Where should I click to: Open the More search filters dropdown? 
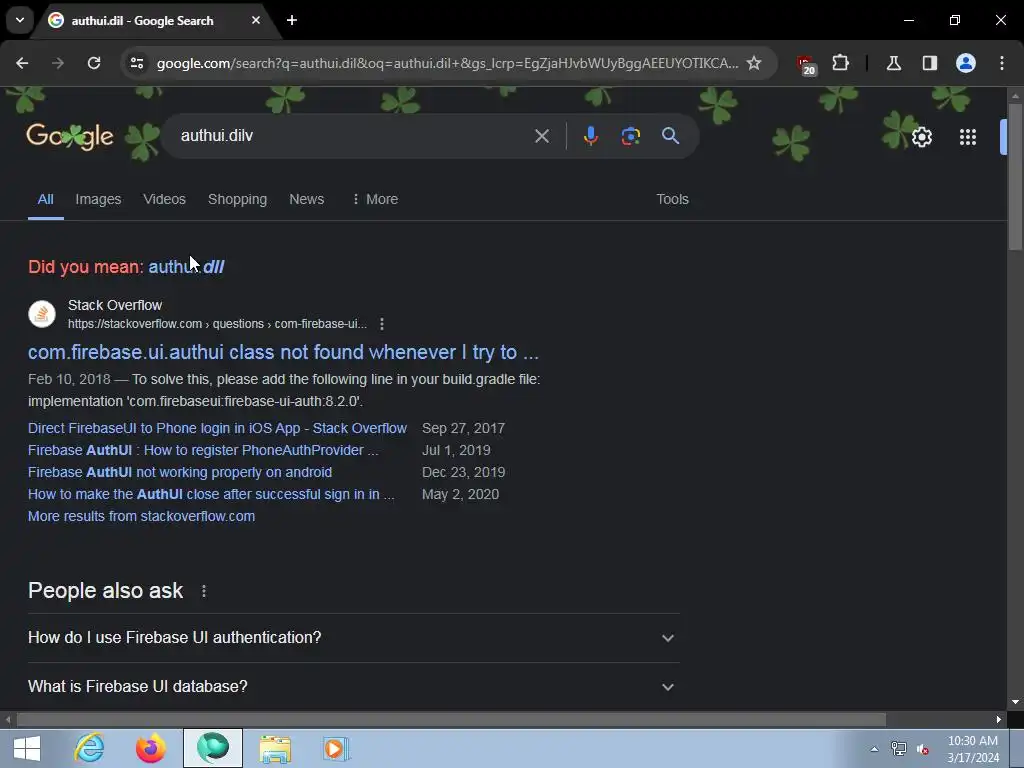tap(375, 199)
